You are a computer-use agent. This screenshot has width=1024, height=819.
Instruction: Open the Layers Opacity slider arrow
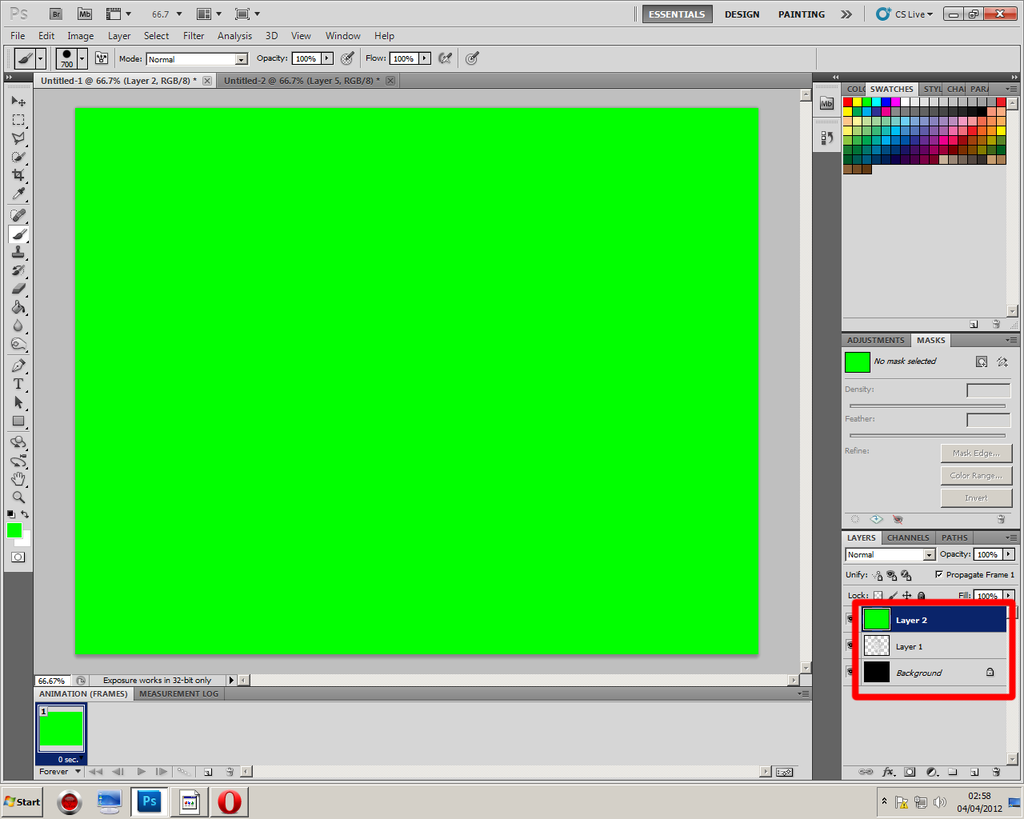pos(1008,554)
